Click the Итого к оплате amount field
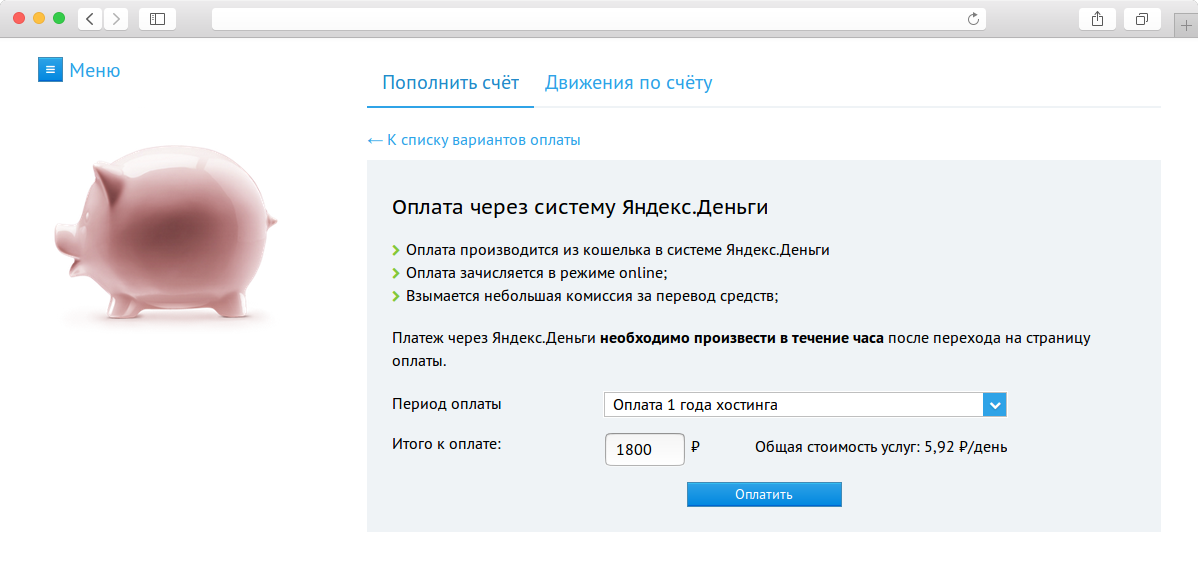 [644, 450]
